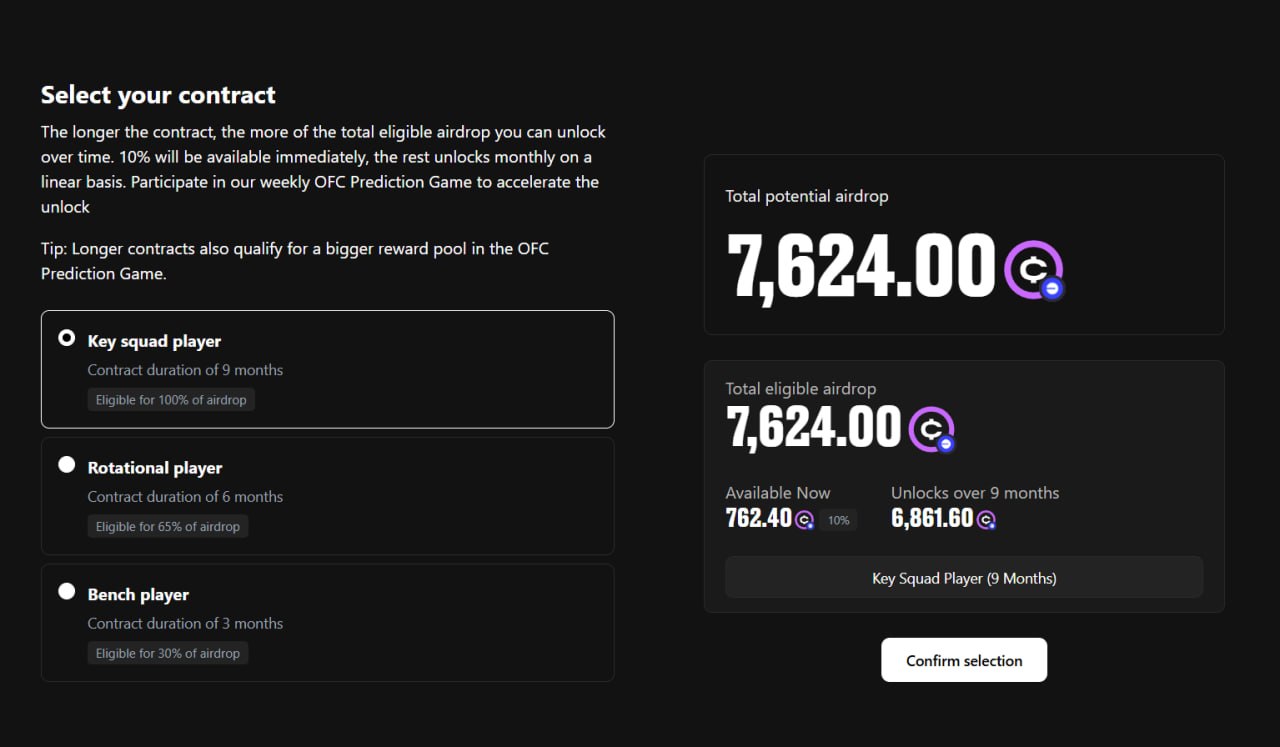Screen dimensions: 1280x747
Task: Click the token icon beside Total potential airdrop
Action: tap(1035, 270)
